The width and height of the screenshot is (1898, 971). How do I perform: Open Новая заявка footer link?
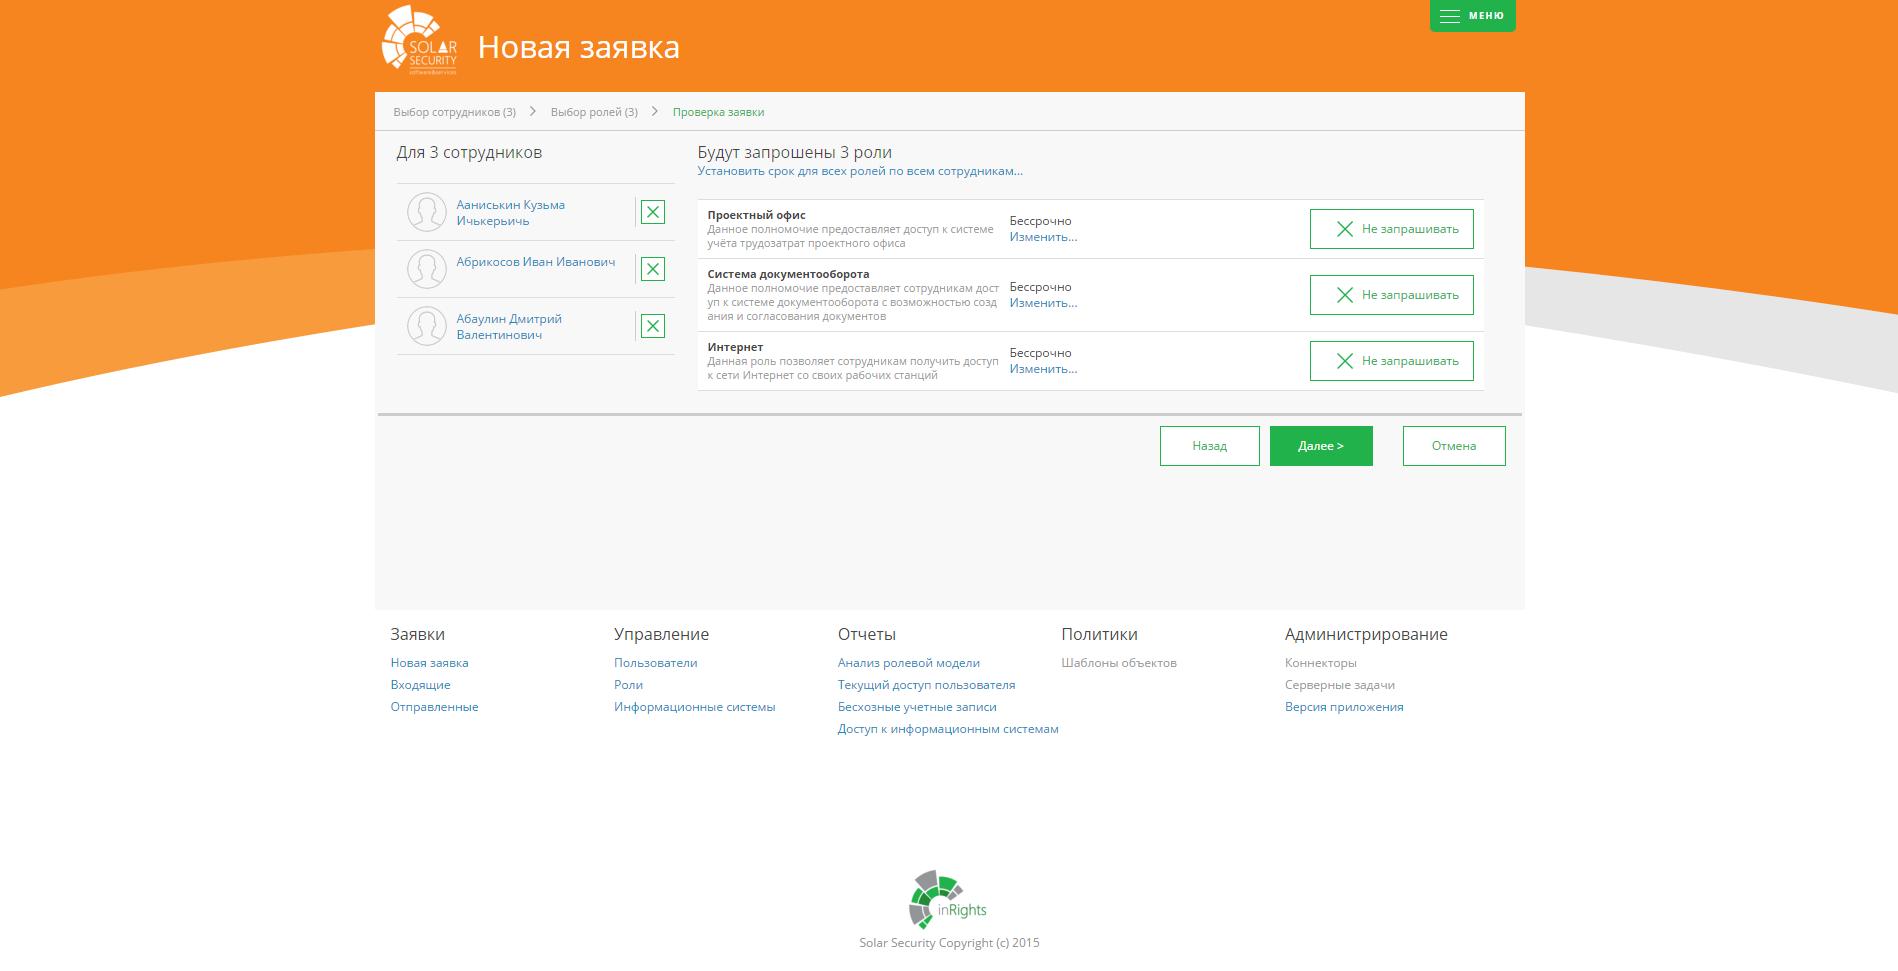coord(429,663)
